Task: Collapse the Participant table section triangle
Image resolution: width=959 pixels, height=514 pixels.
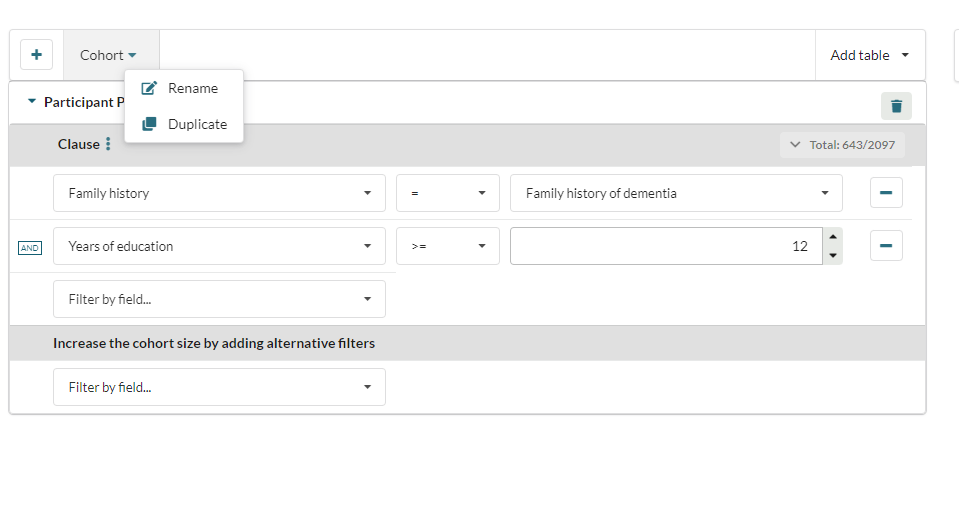Action: tap(31, 102)
